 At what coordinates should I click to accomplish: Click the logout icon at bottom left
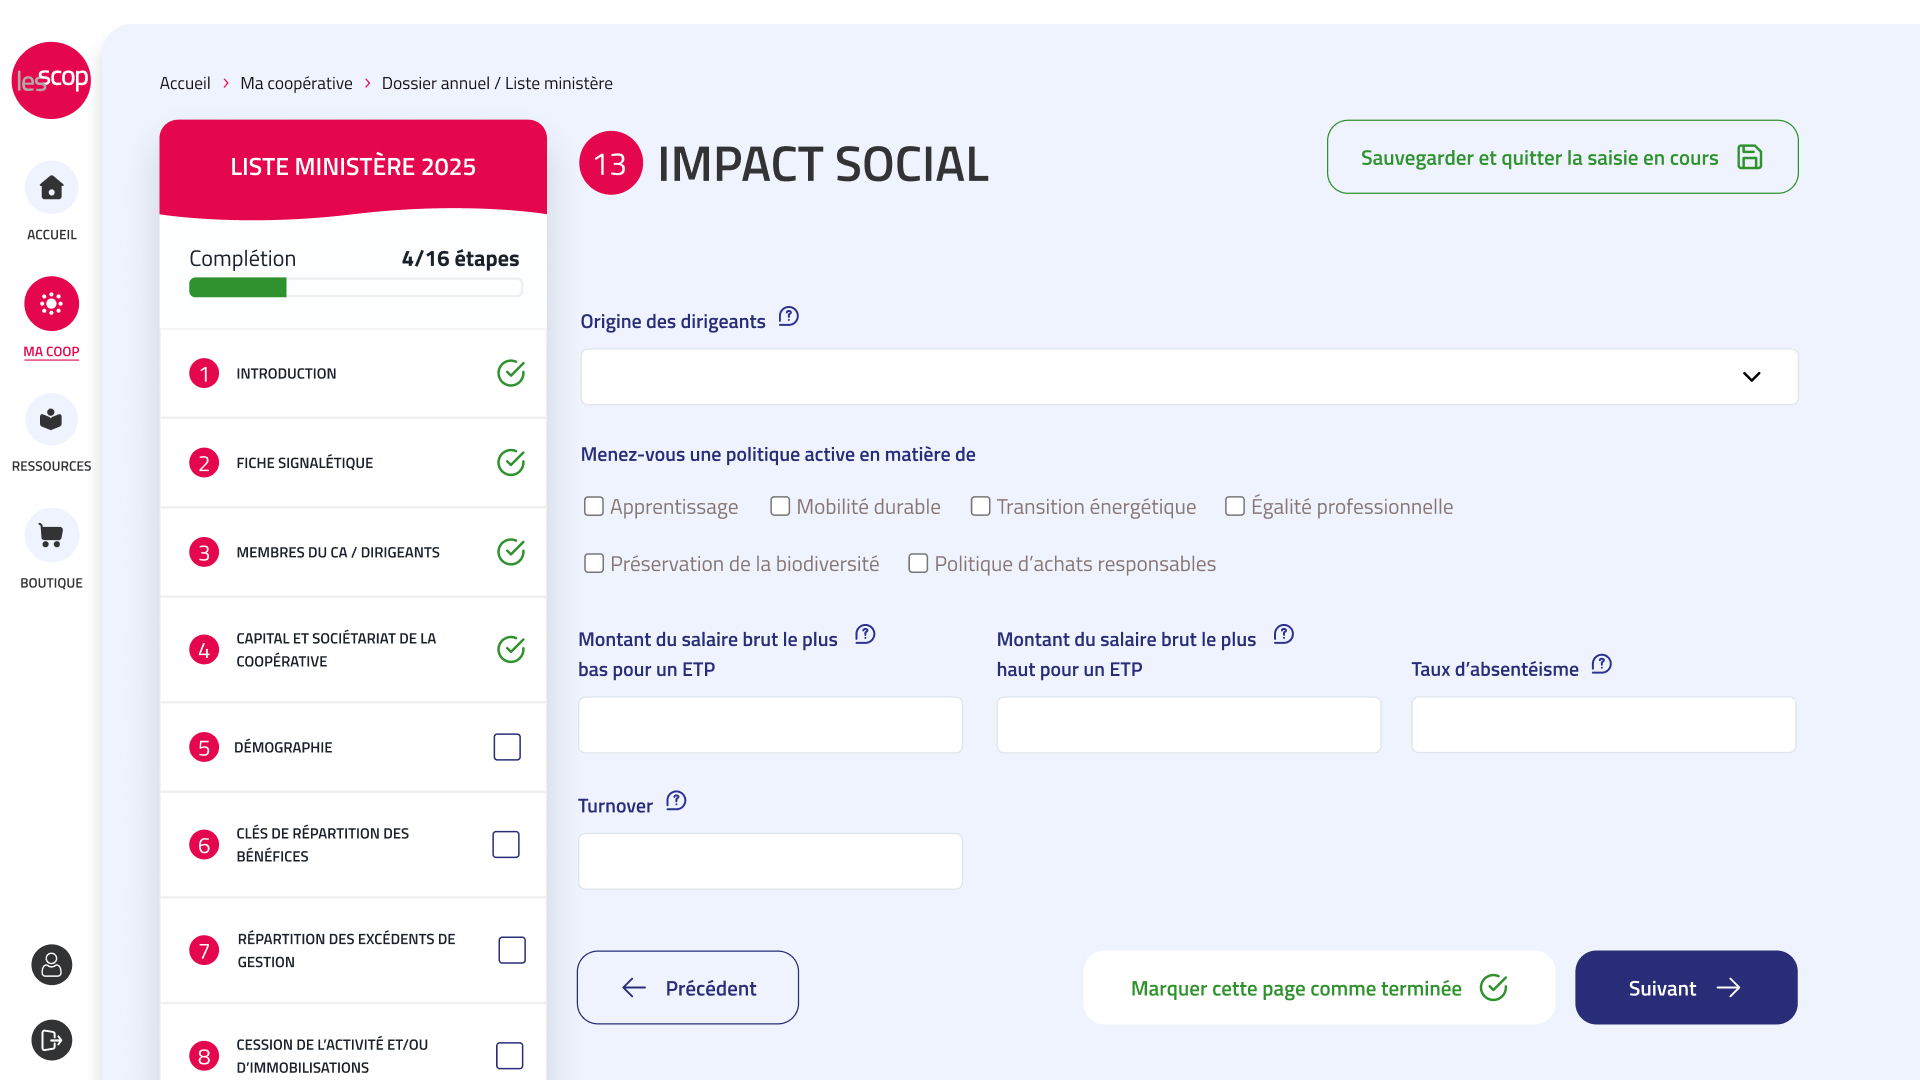tap(51, 1040)
